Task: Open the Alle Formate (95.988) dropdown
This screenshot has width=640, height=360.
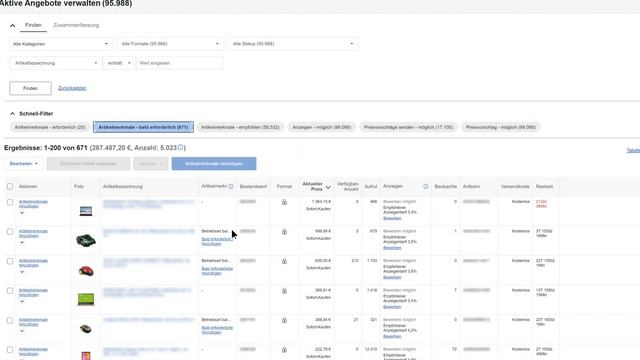Action: pos(170,44)
